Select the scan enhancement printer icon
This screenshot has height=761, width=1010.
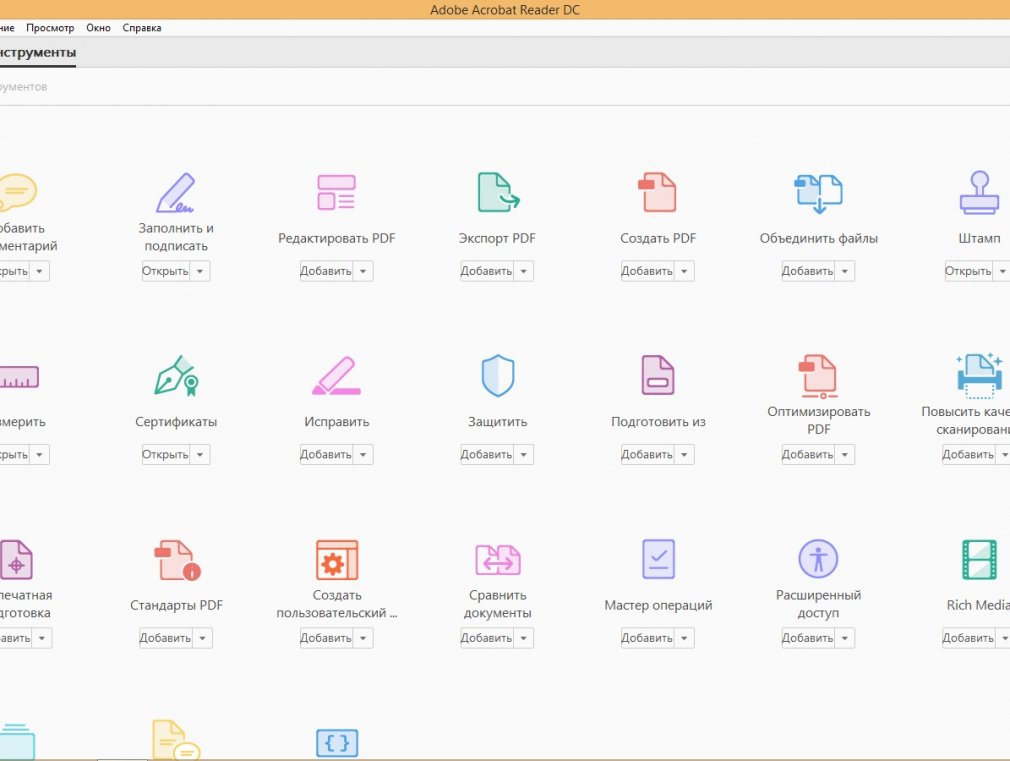pos(979,375)
